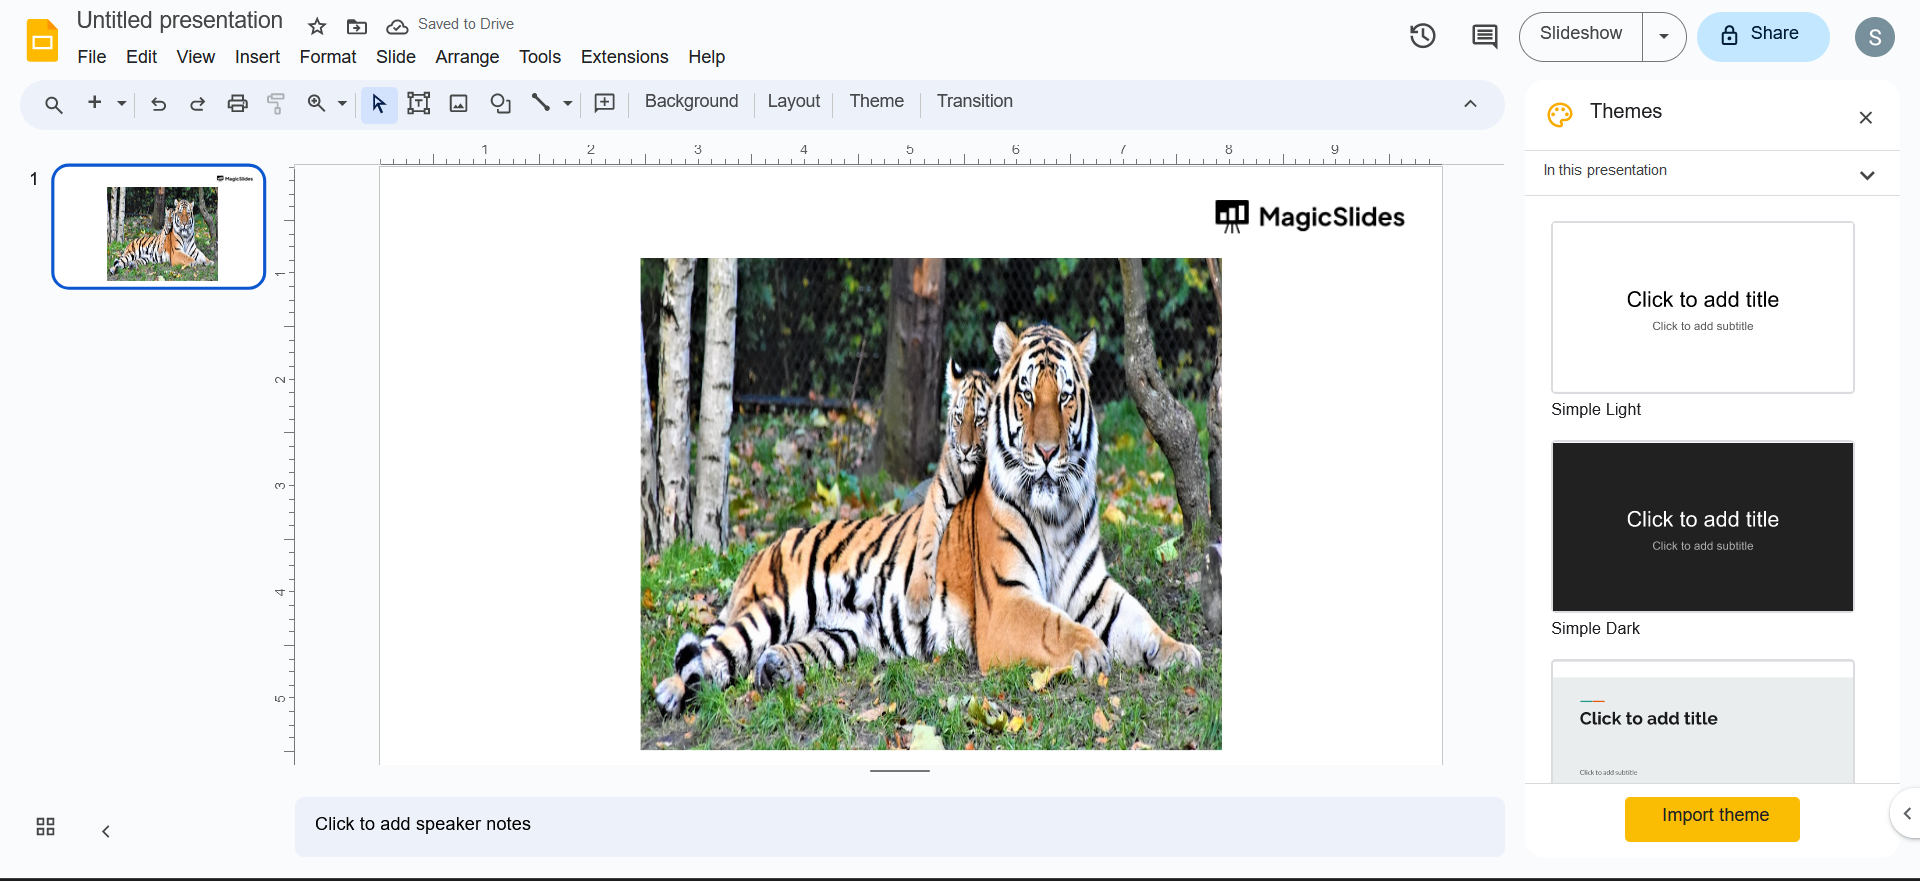Click the insert image icon
The height and width of the screenshot is (881, 1920).
(459, 103)
